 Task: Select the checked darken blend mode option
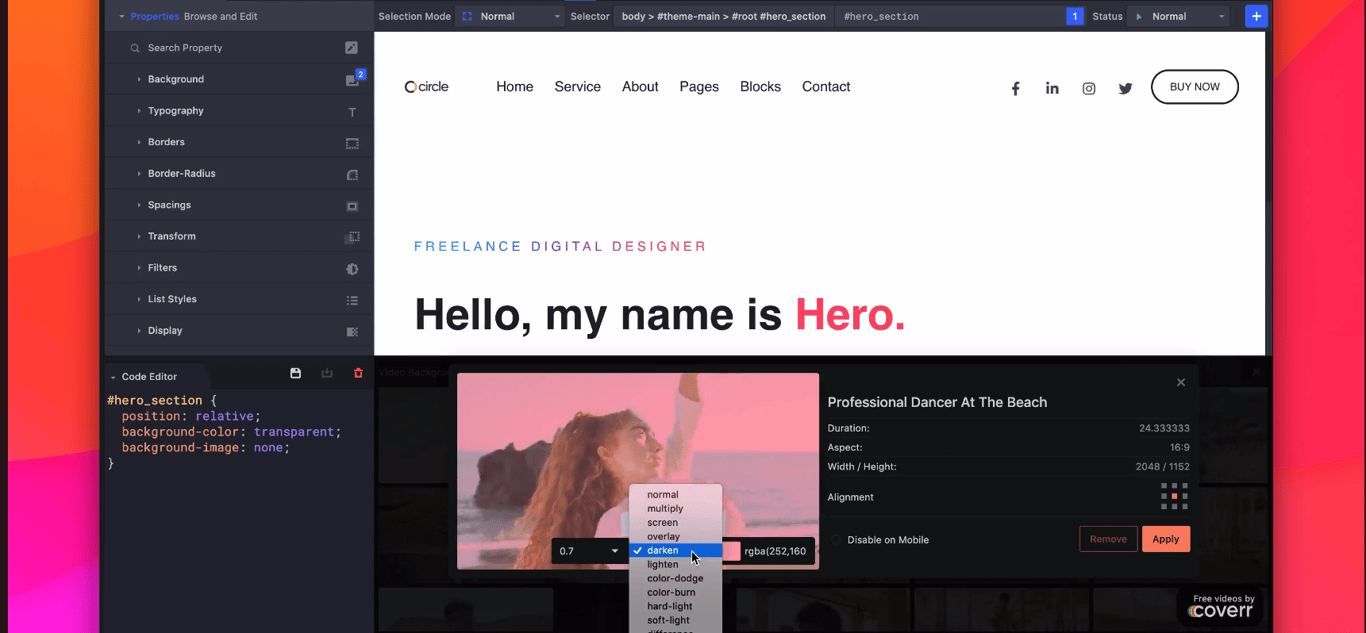point(676,550)
